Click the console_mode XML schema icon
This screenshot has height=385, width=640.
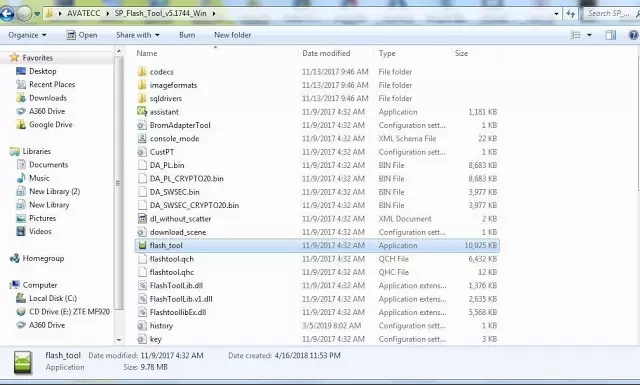142,138
